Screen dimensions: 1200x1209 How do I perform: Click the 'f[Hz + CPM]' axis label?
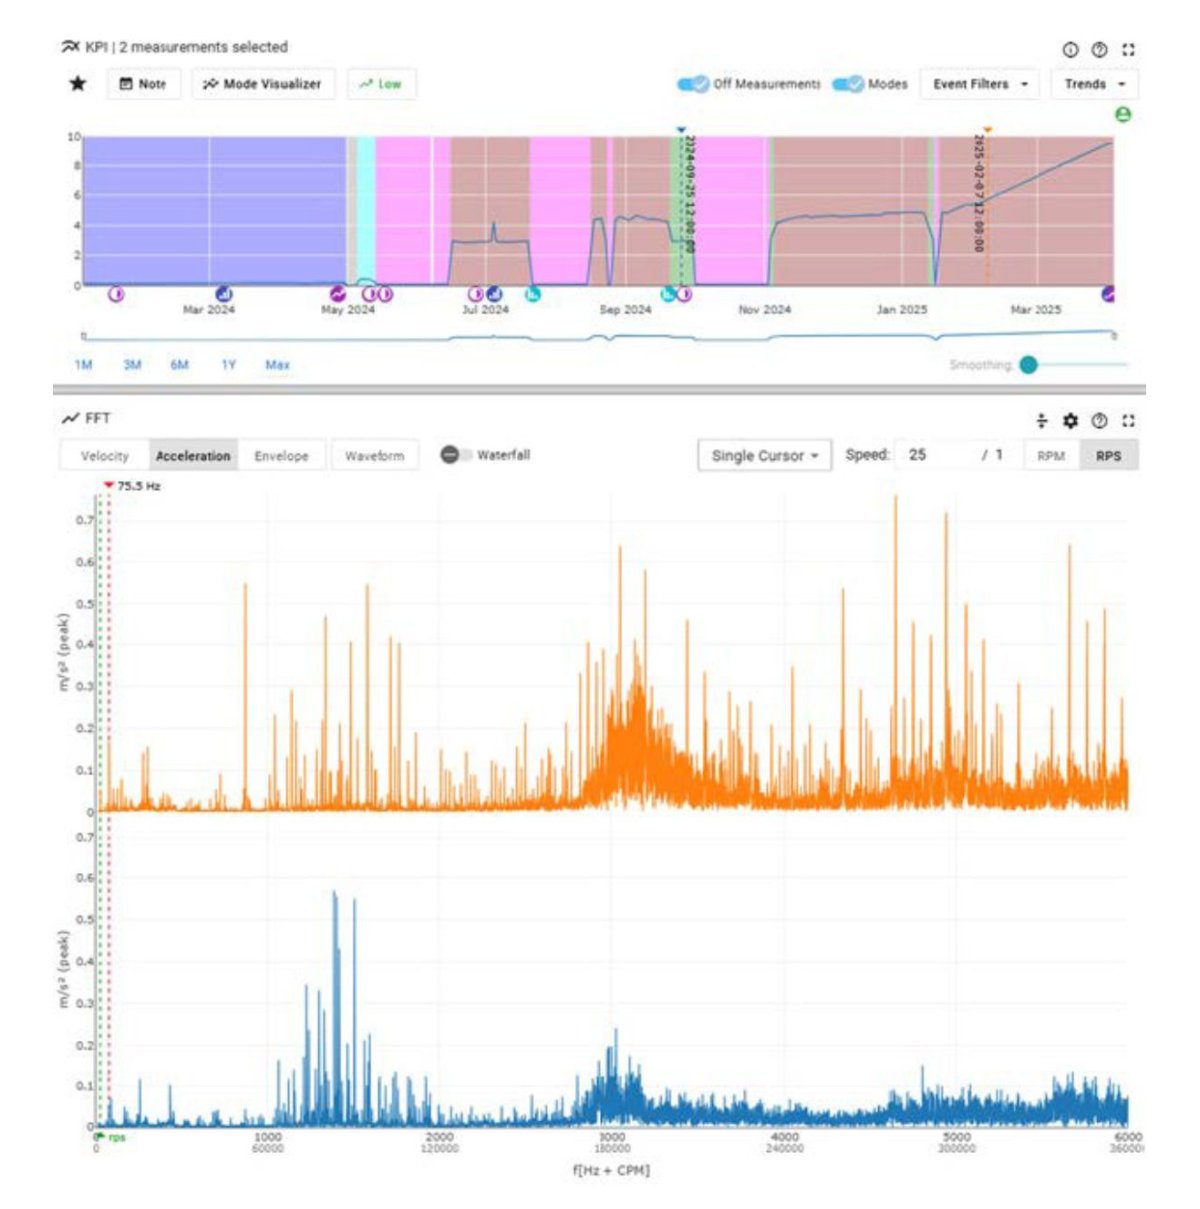(611, 1170)
